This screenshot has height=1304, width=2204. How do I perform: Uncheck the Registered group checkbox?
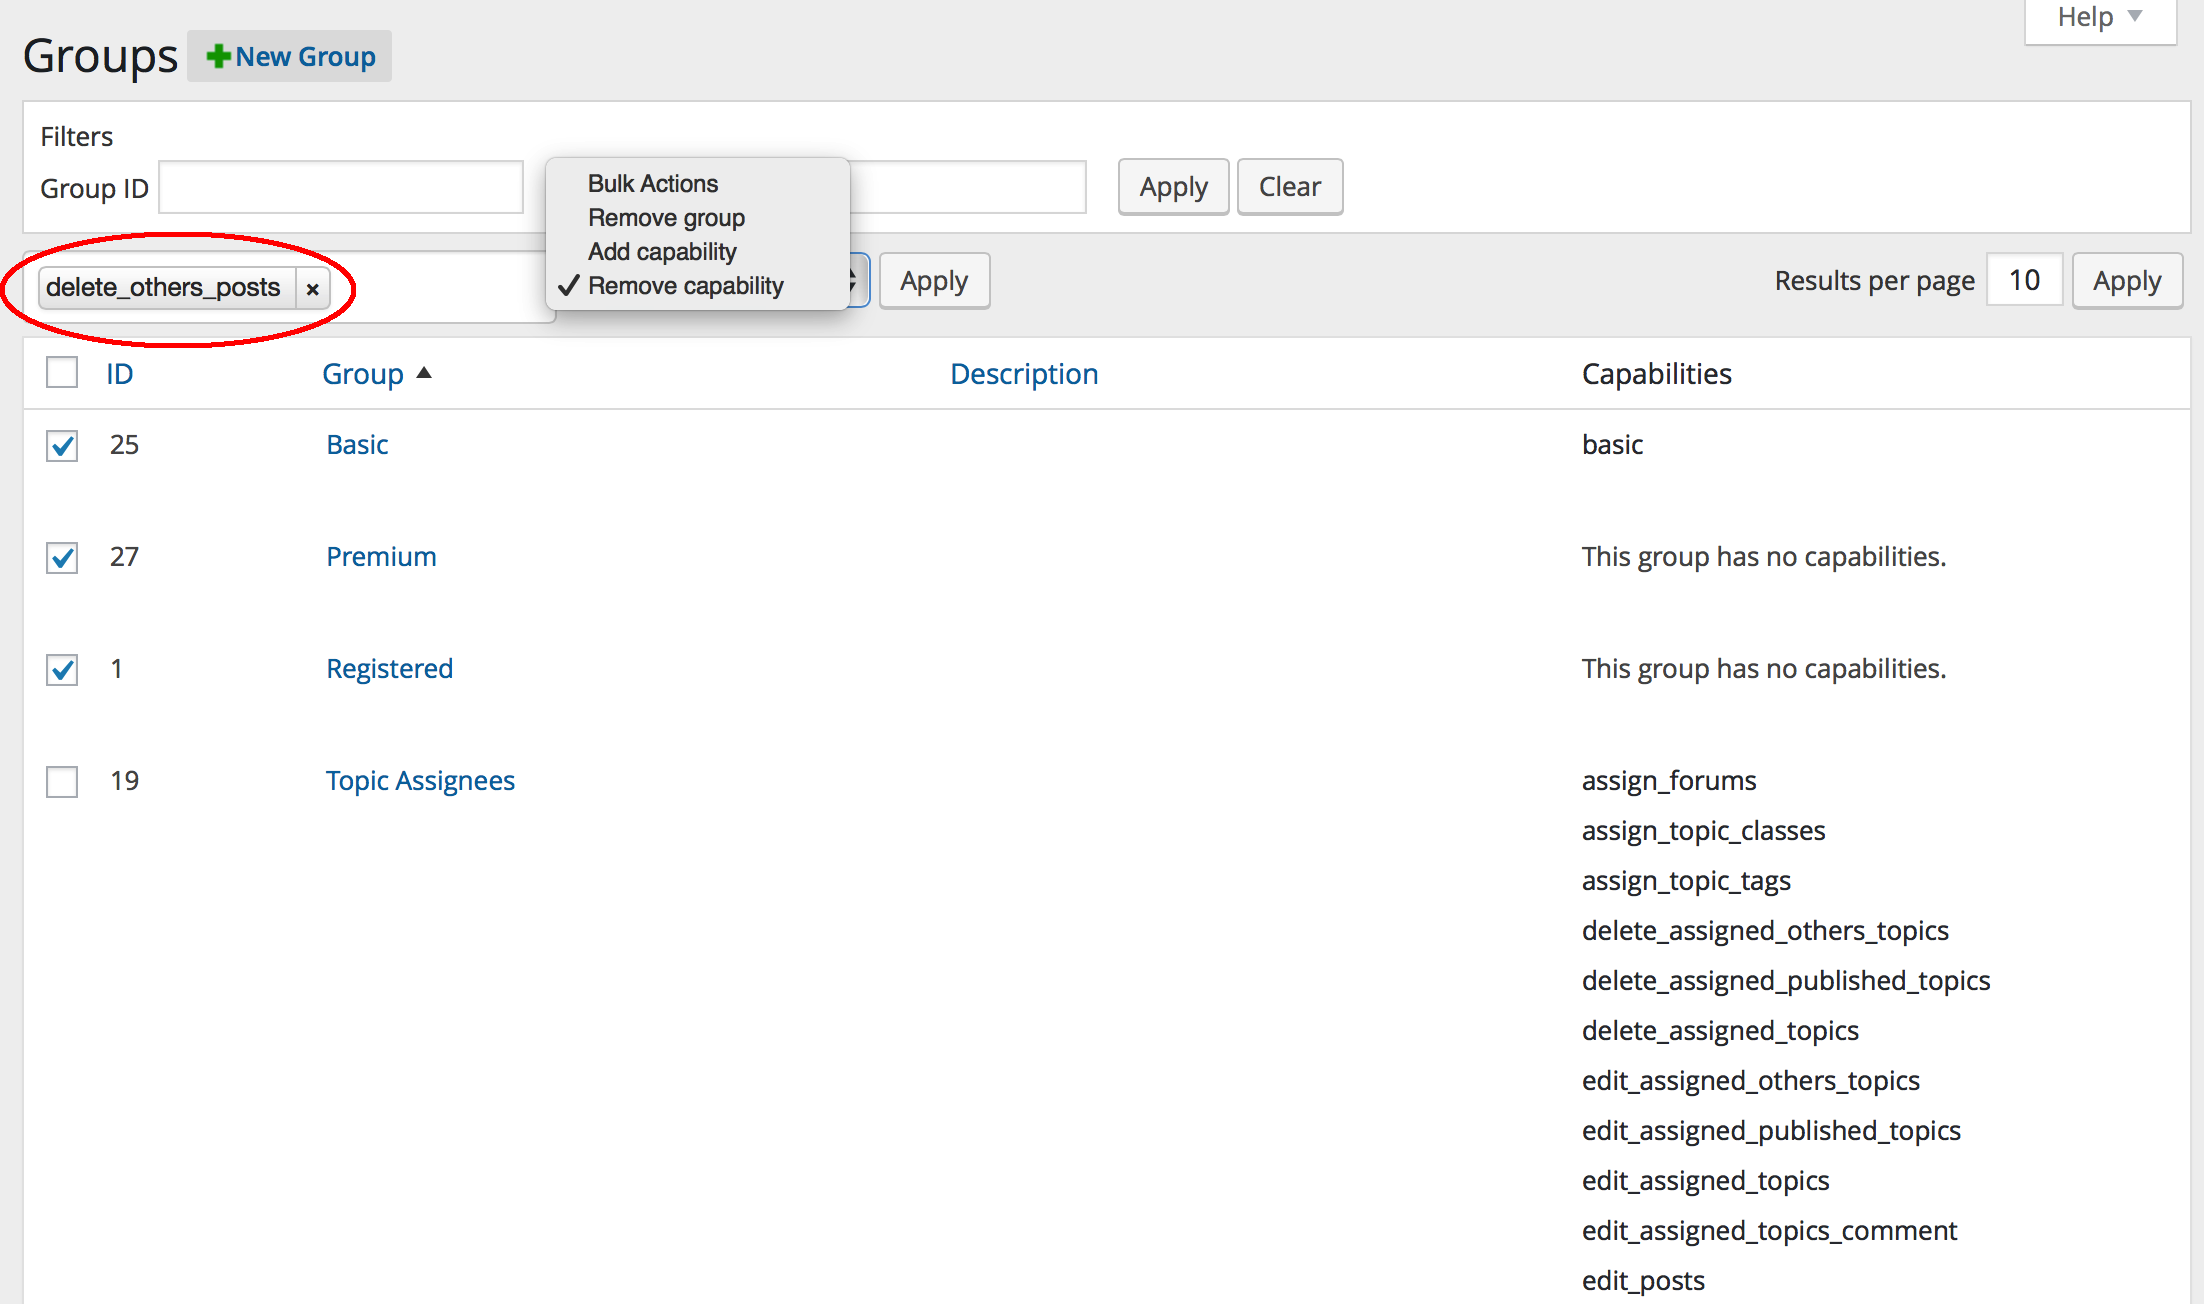click(62, 669)
